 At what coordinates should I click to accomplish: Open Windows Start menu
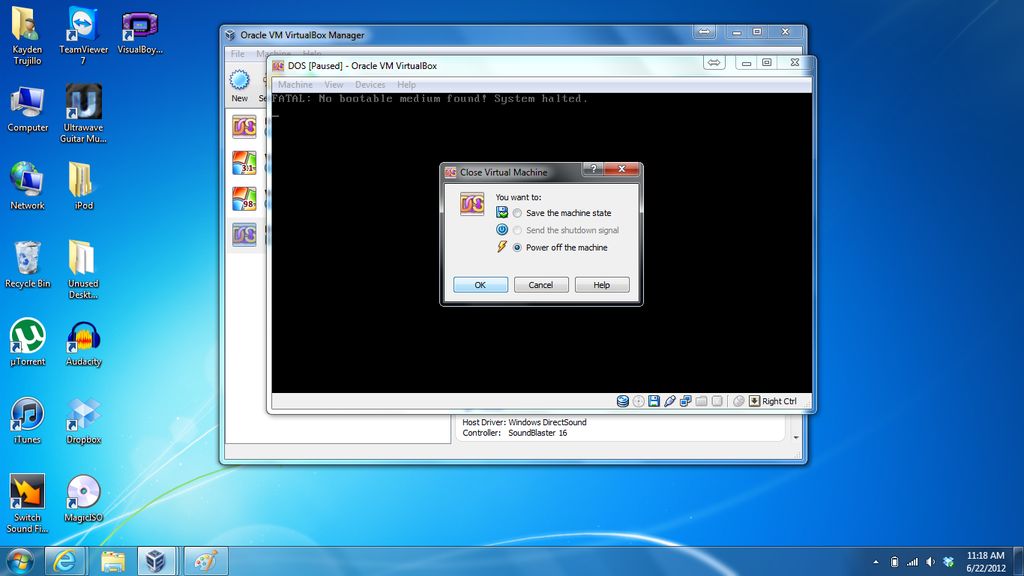pyautogui.click(x=20, y=561)
